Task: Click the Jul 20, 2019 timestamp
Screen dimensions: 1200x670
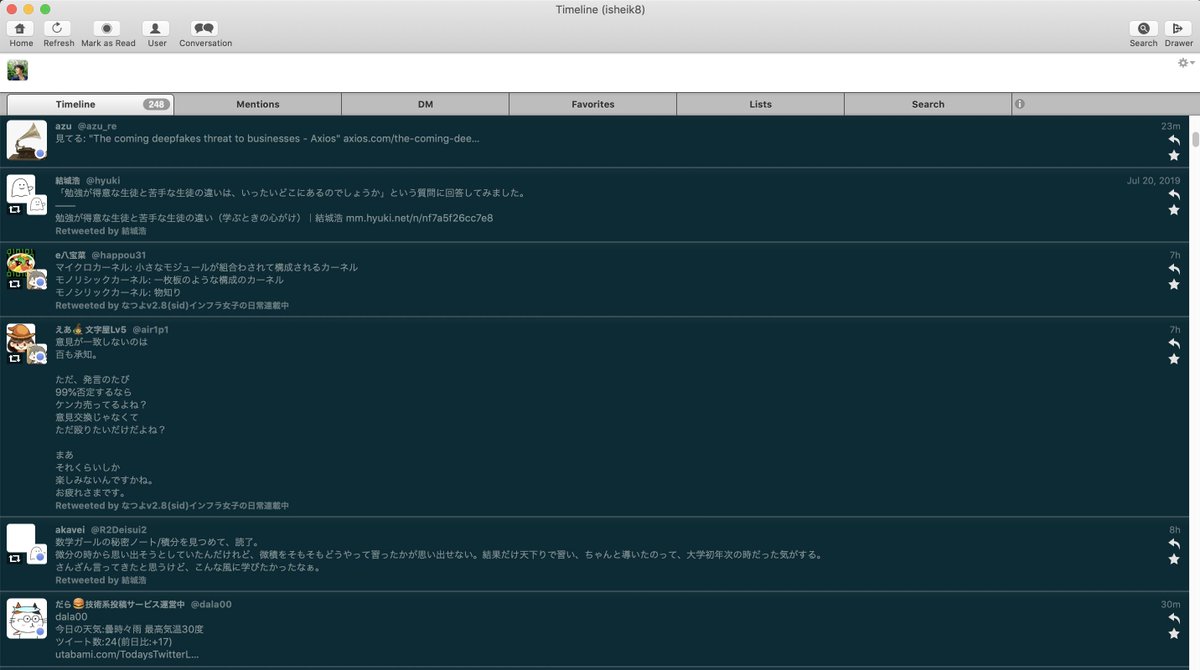Action: pyautogui.click(x=1153, y=180)
